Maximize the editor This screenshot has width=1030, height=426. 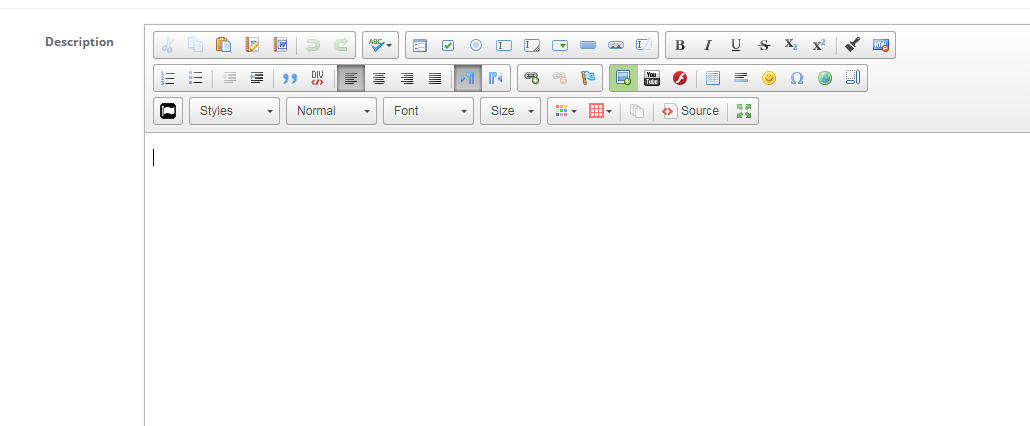tap(744, 111)
